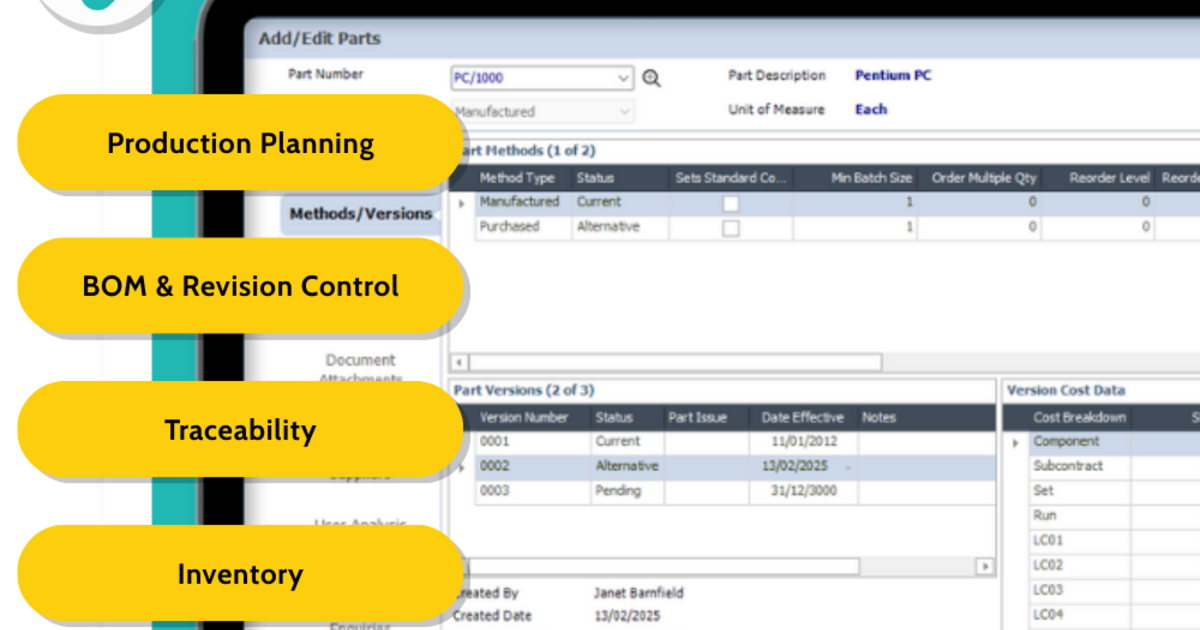The width and height of the screenshot is (1200, 630).
Task: Click the Janet Barnfield created-by value
Action: (x=638, y=593)
